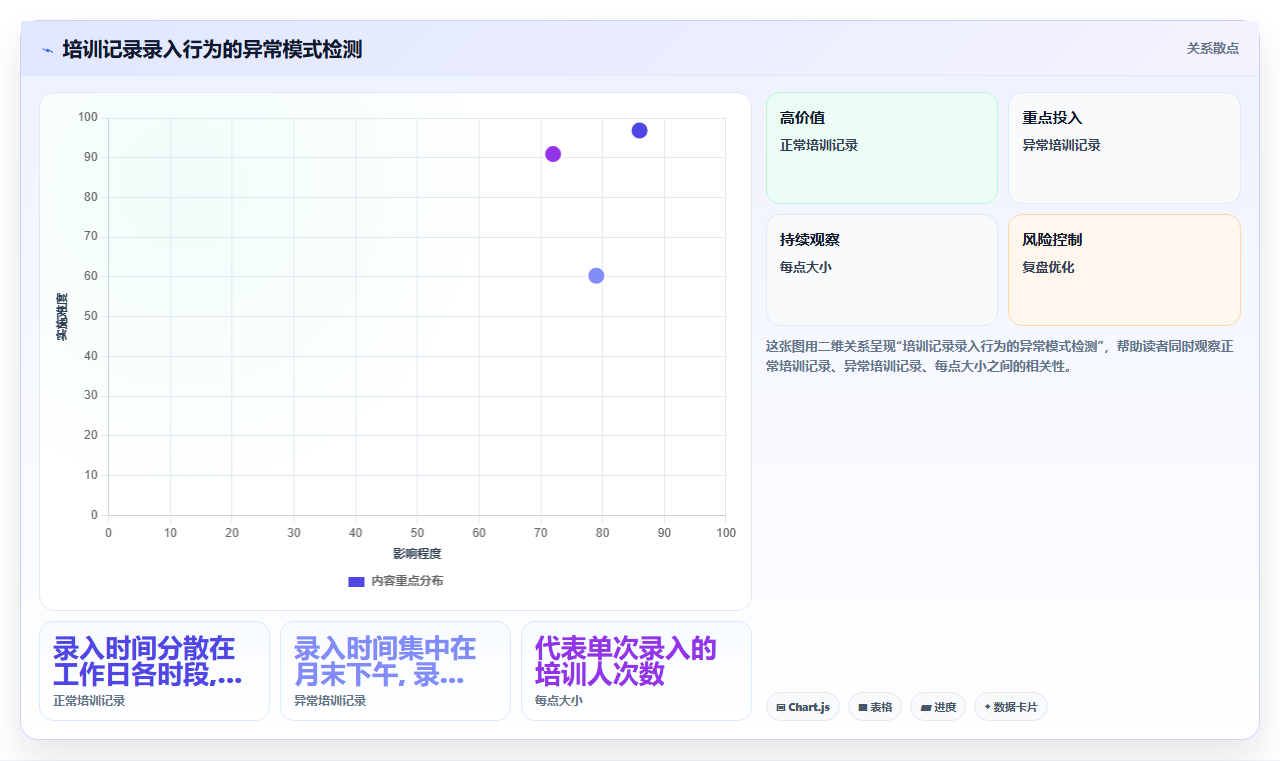
Task: Click the 关系散点 label in the header
Action: (x=1212, y=48)
